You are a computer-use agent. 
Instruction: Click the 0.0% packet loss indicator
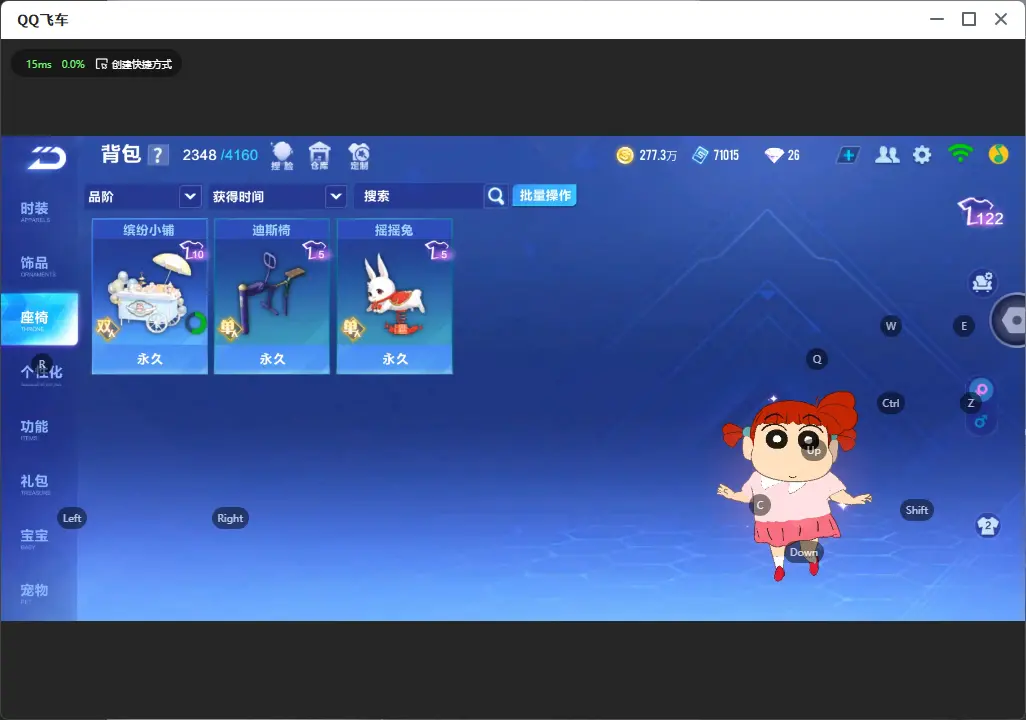(x=73, y=64)
